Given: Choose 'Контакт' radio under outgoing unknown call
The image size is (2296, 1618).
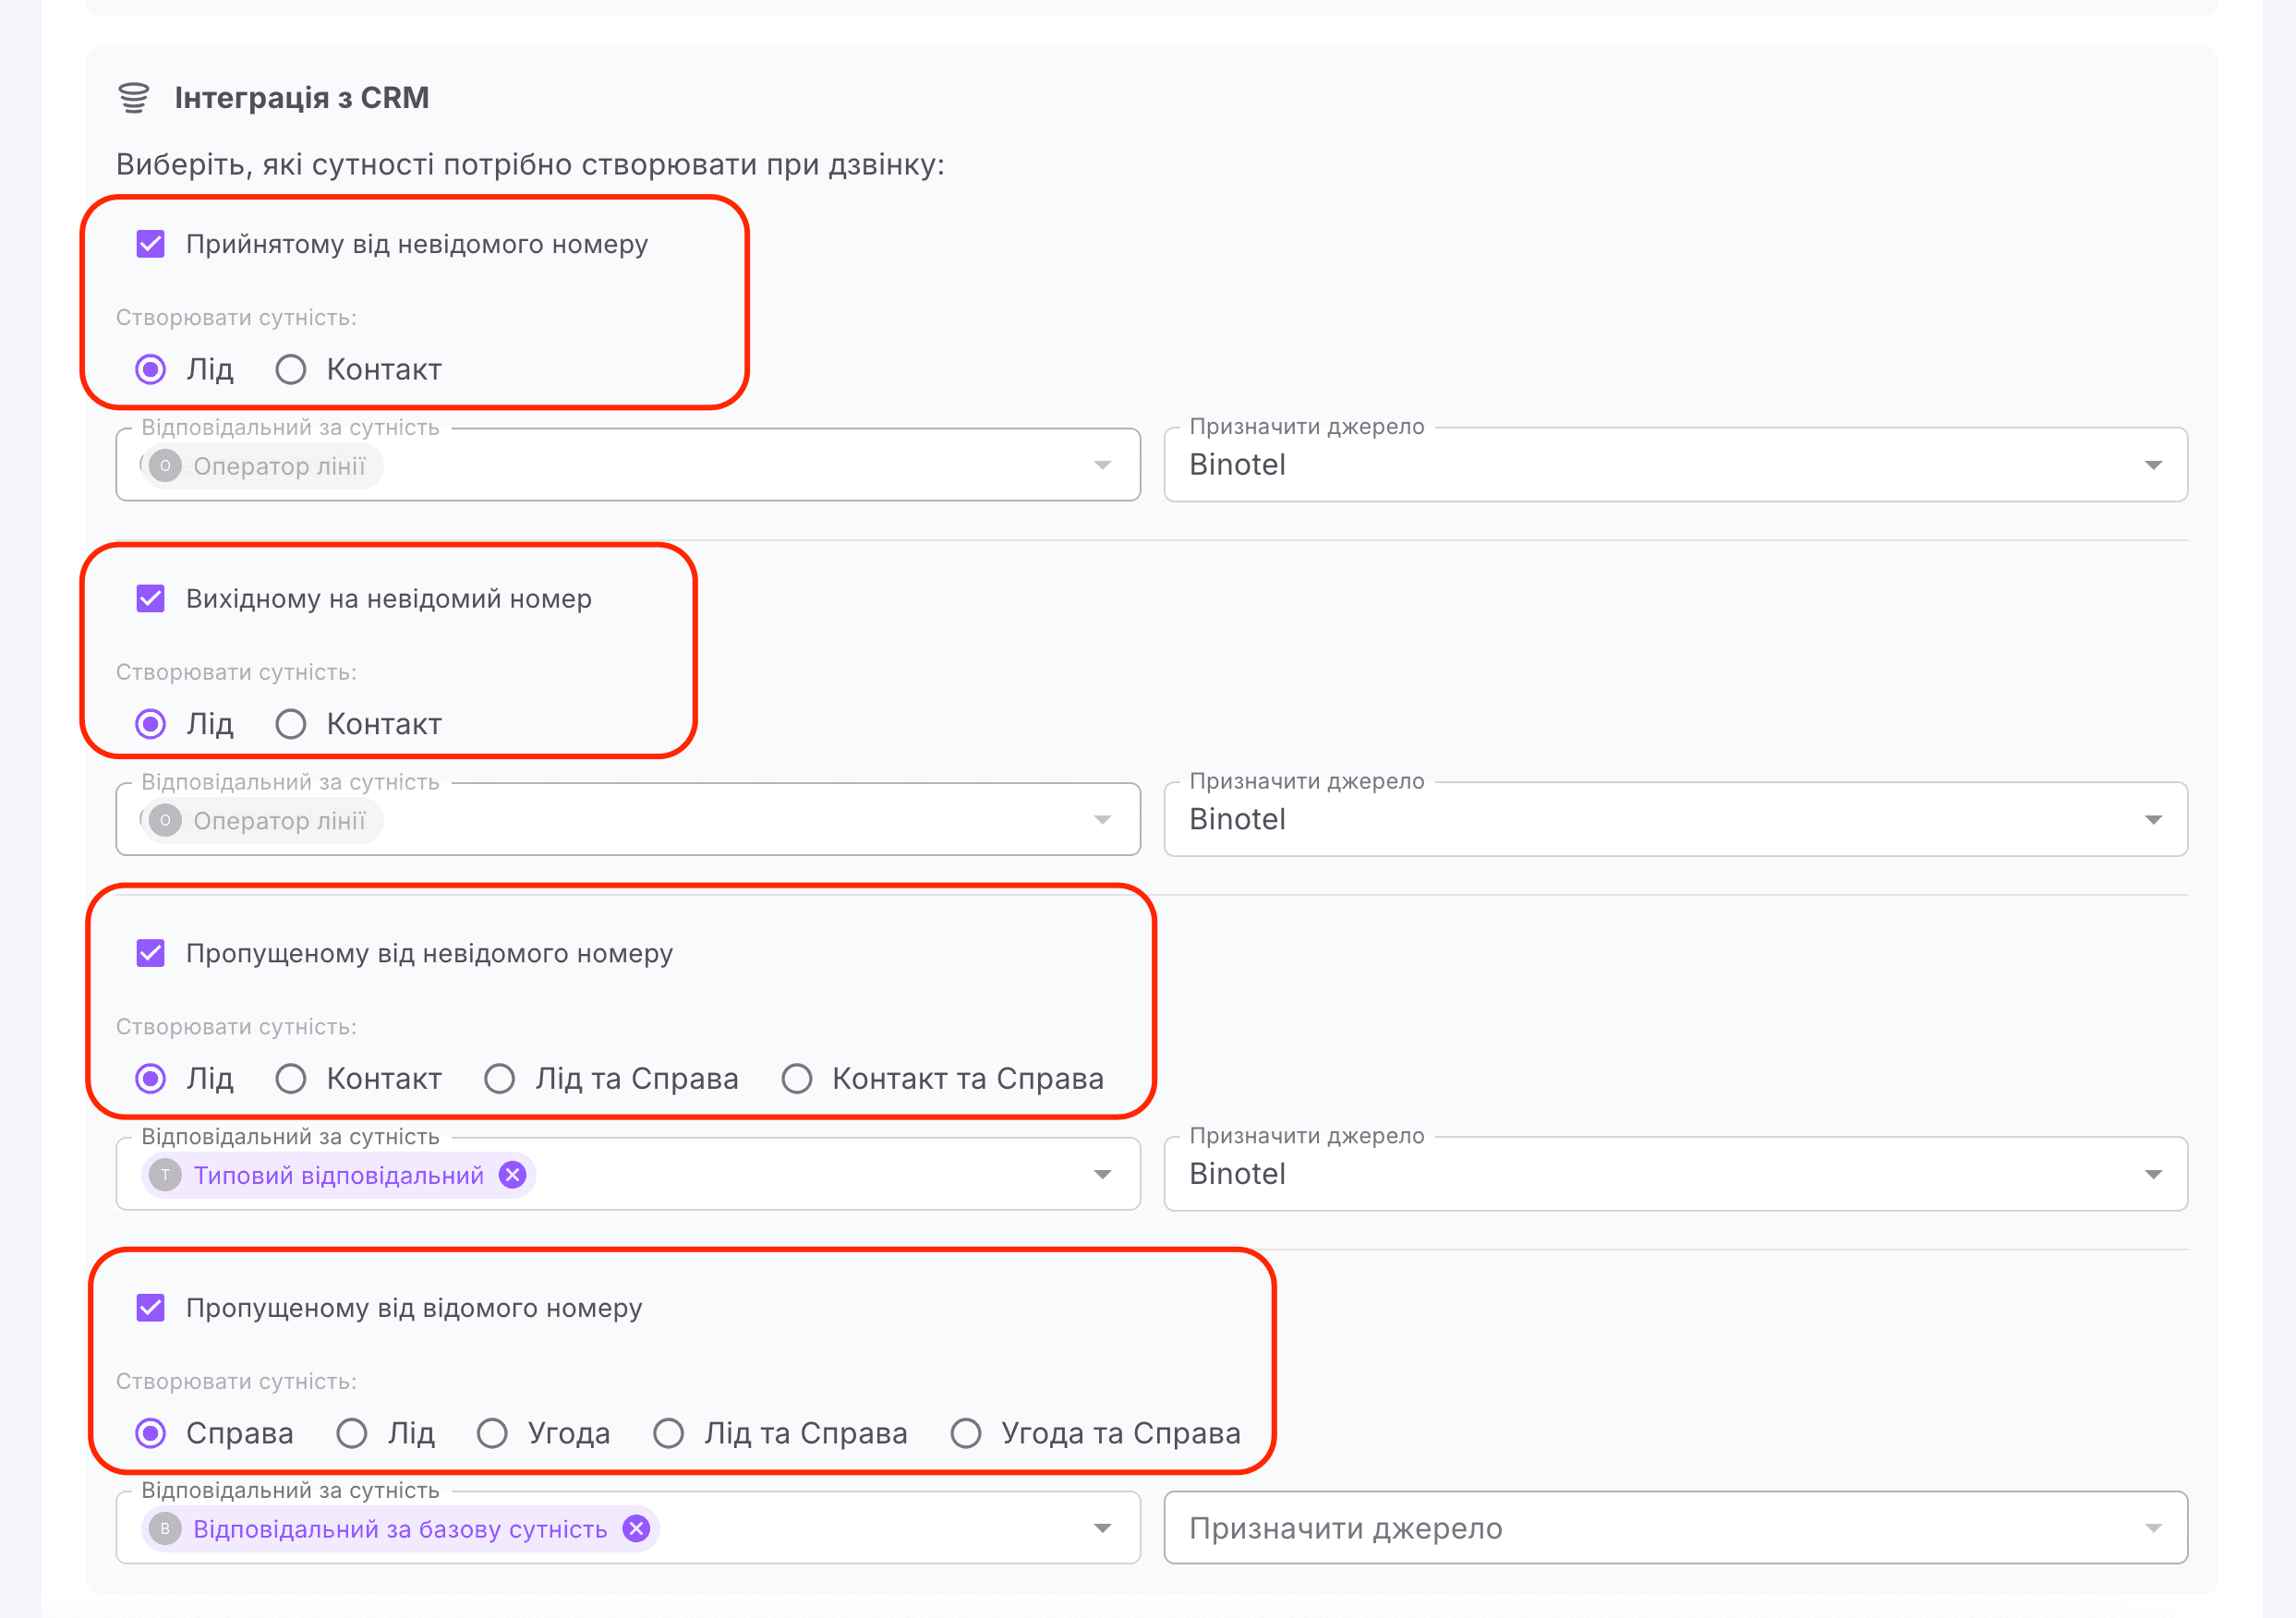Looking at the screenshot, I should click(291, 724).
